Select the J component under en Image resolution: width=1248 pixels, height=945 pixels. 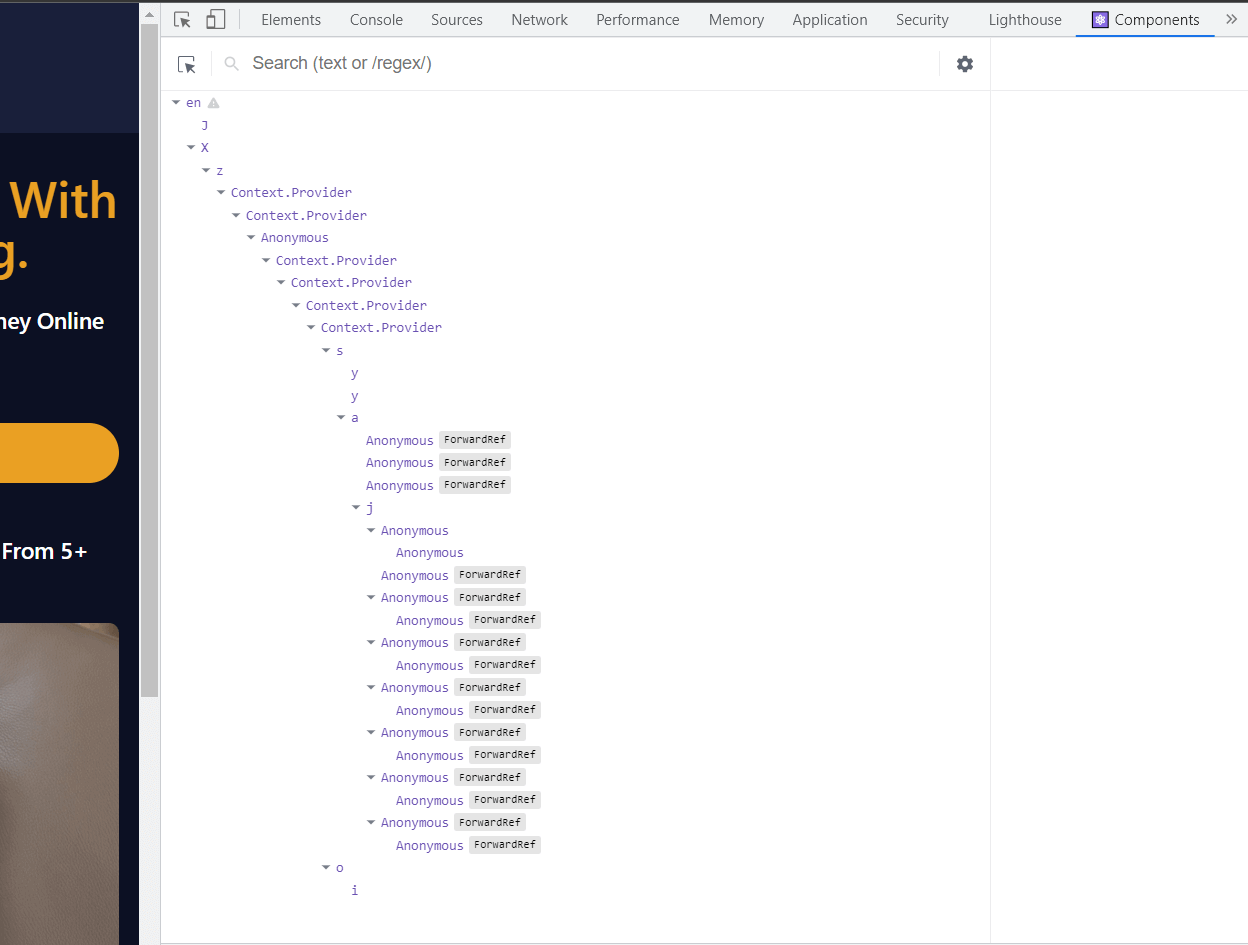click(205, 126)
